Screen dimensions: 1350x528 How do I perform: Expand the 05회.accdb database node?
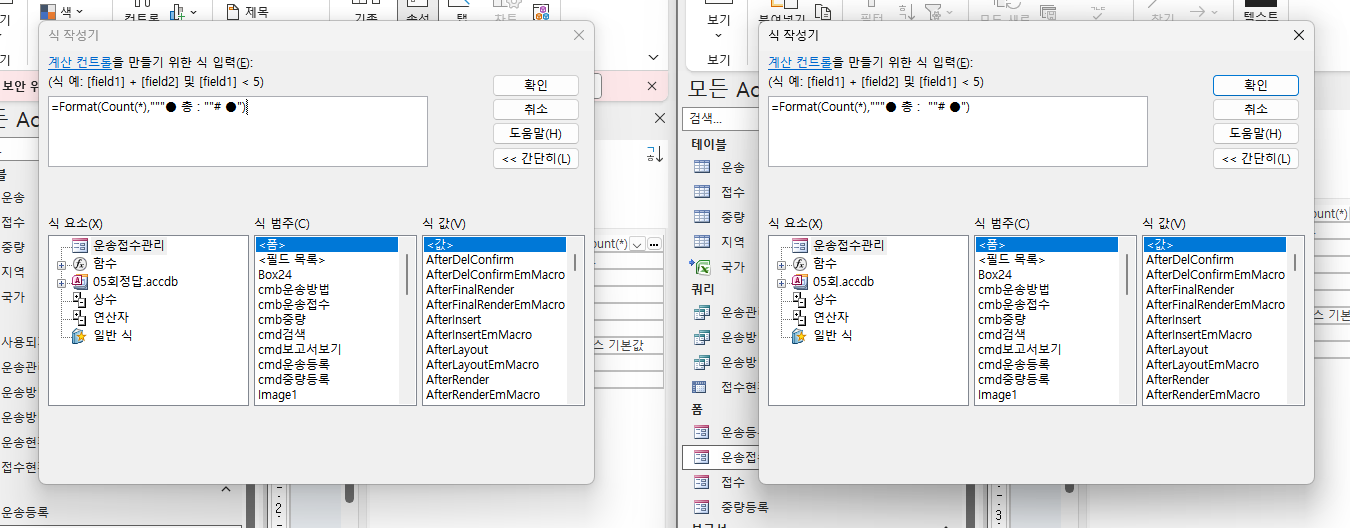tap(781, 282)
